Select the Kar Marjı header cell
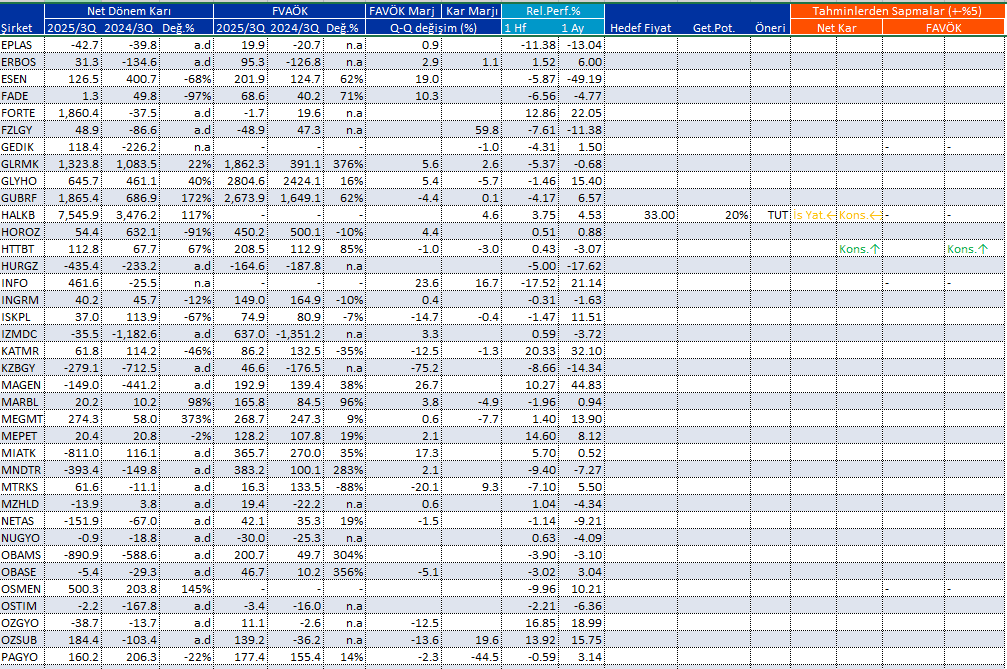Image resolution: width=1007 pixels, height=669 pixels. [471, 10]
